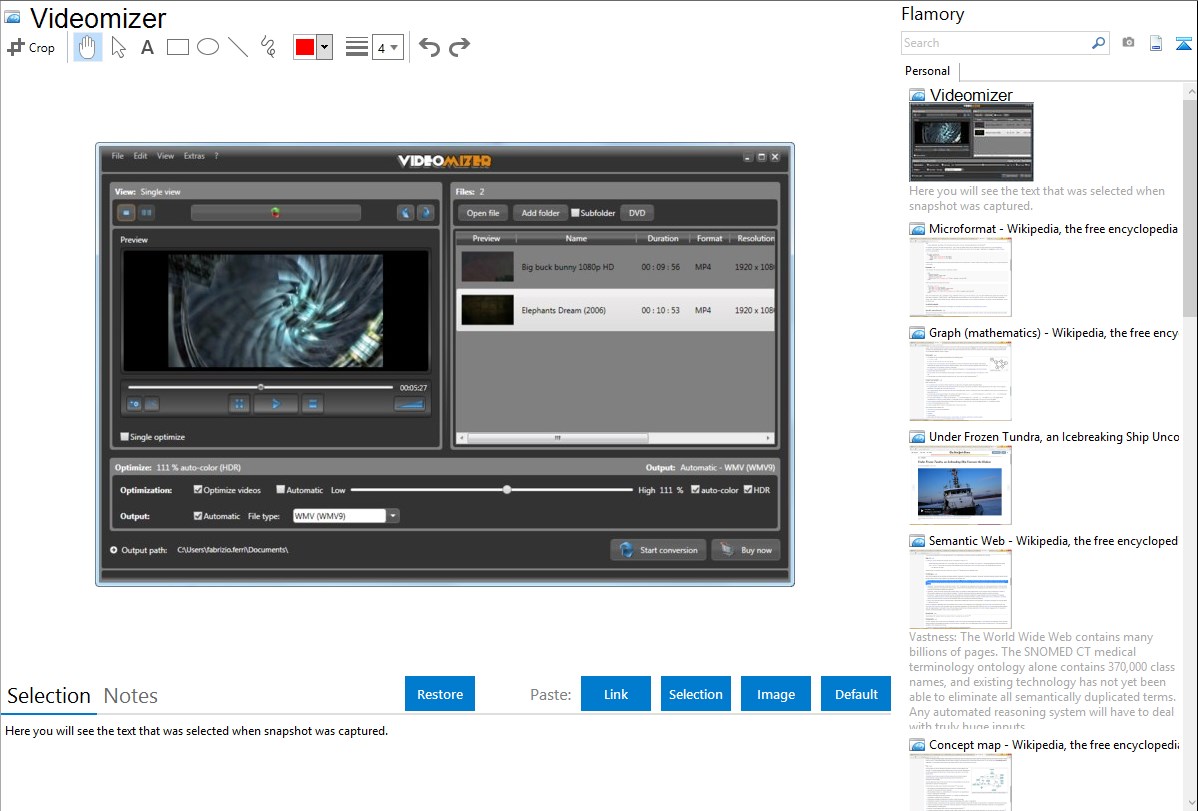This screenshot has height=811, width=1198.
Task: Undo the last annotation
Action: pos(429,47)
